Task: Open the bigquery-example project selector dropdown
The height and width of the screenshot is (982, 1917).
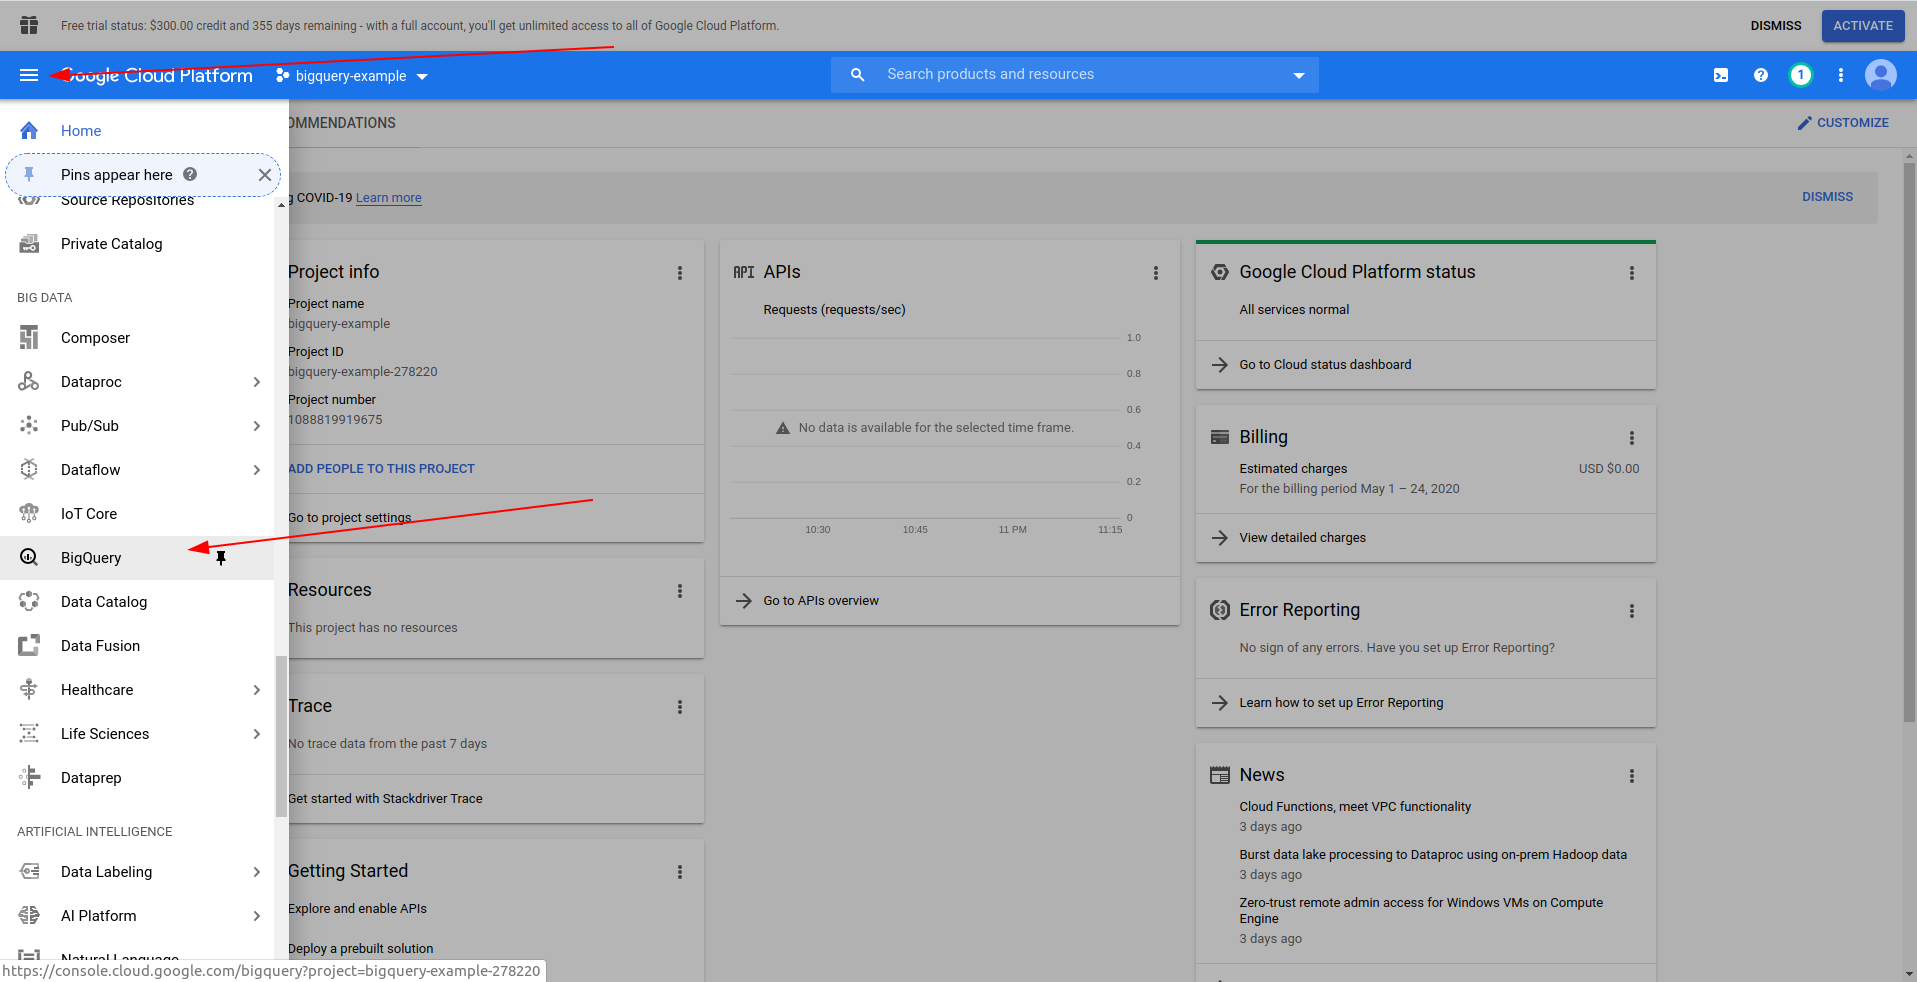Action: [x=352, y=76]
